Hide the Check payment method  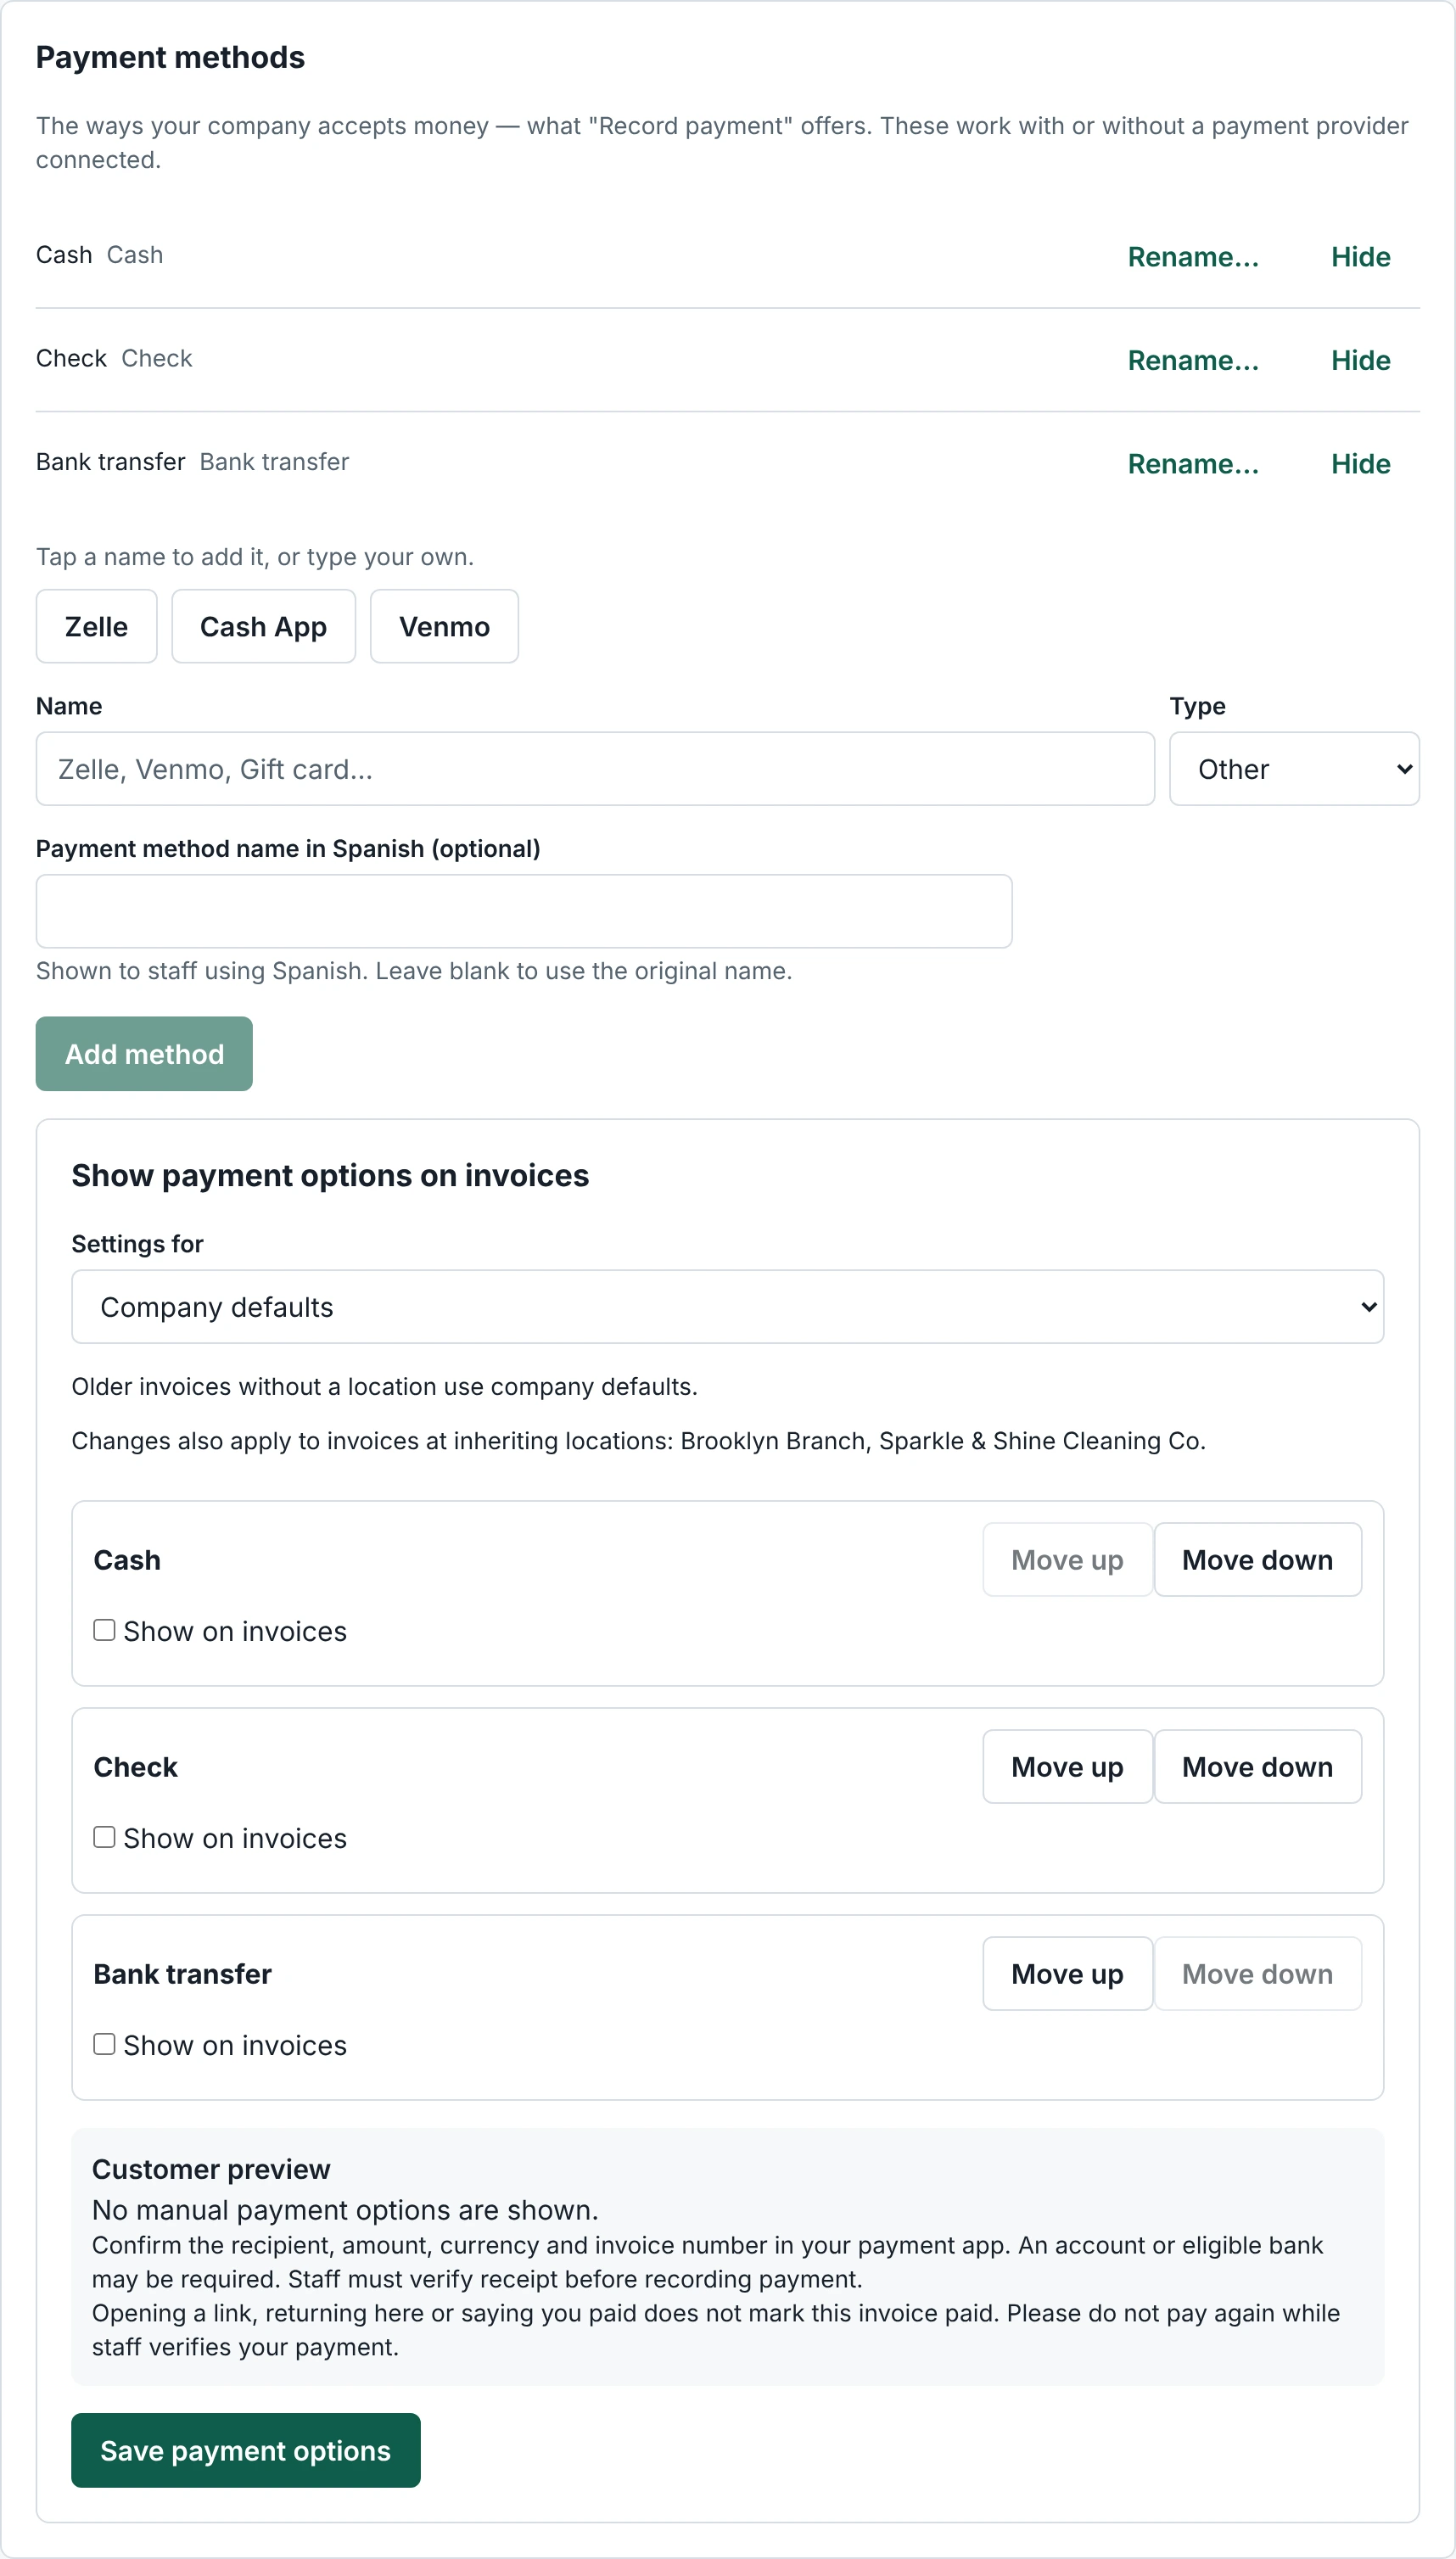coord(1360,360)
